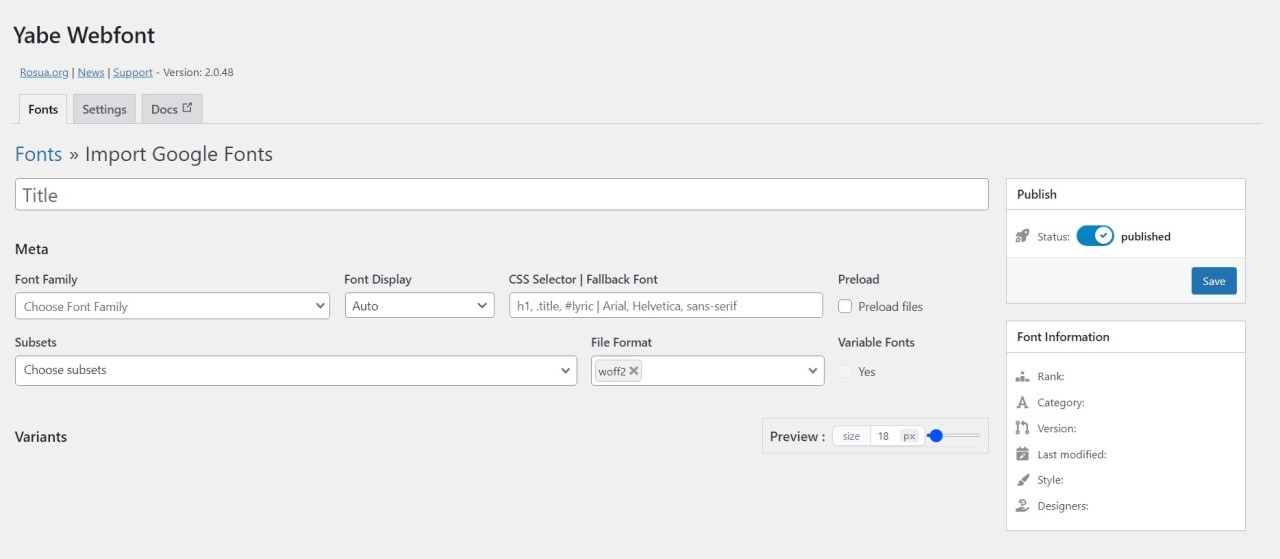The height and width of the screenshot is (559, 1280).
Task: Click the Designers hand icon
Action: 1022,506
